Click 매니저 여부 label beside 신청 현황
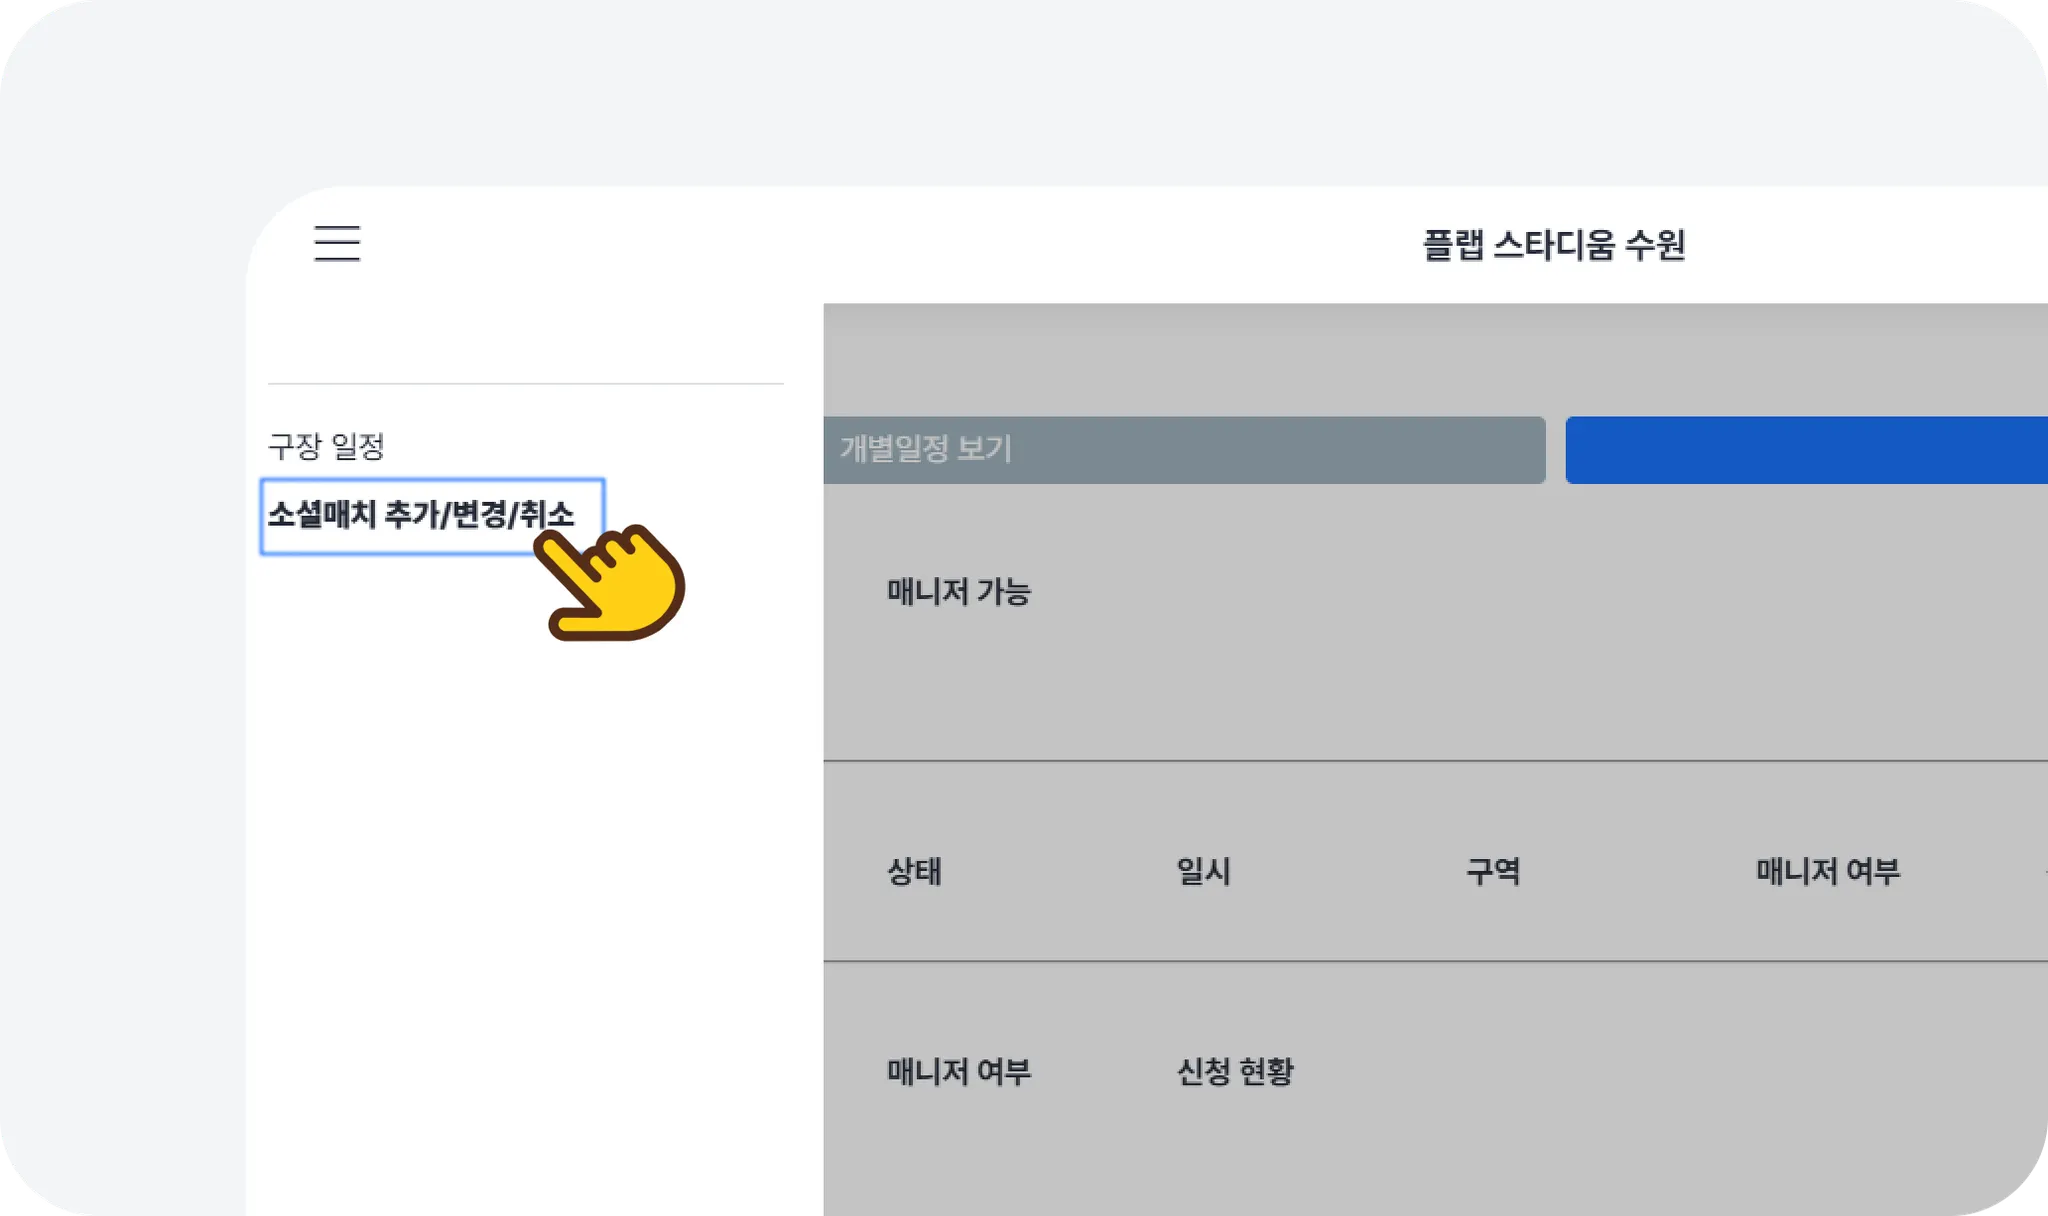 [958, 1072]
